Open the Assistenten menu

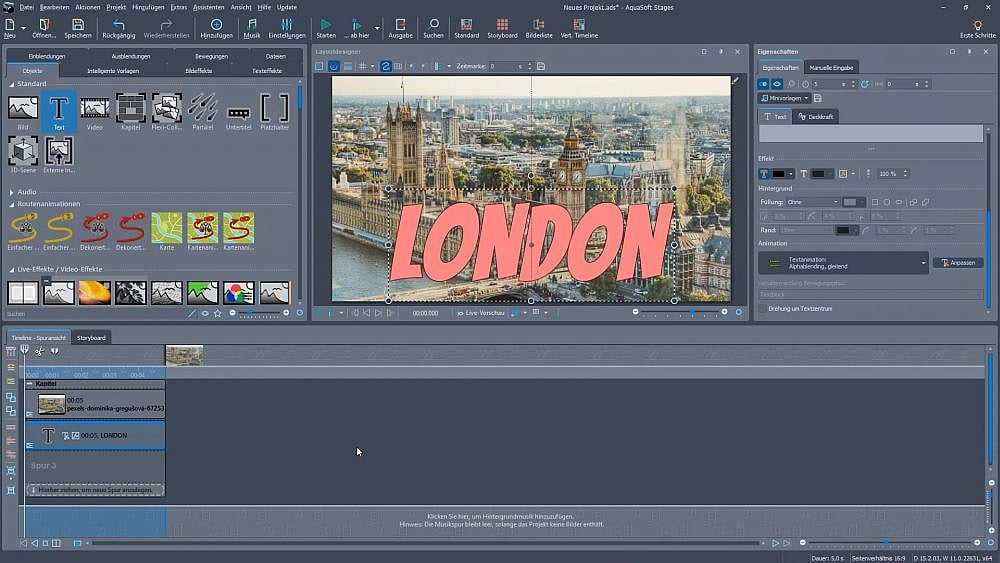tap(209, 7)
